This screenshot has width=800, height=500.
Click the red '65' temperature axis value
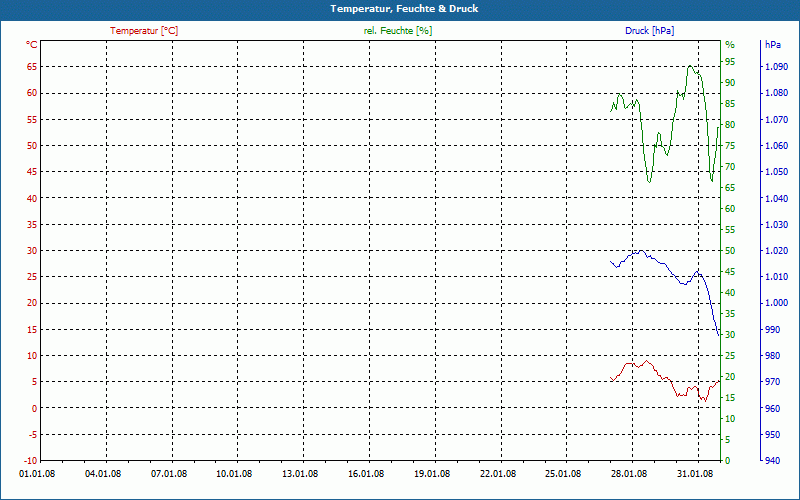32,67
